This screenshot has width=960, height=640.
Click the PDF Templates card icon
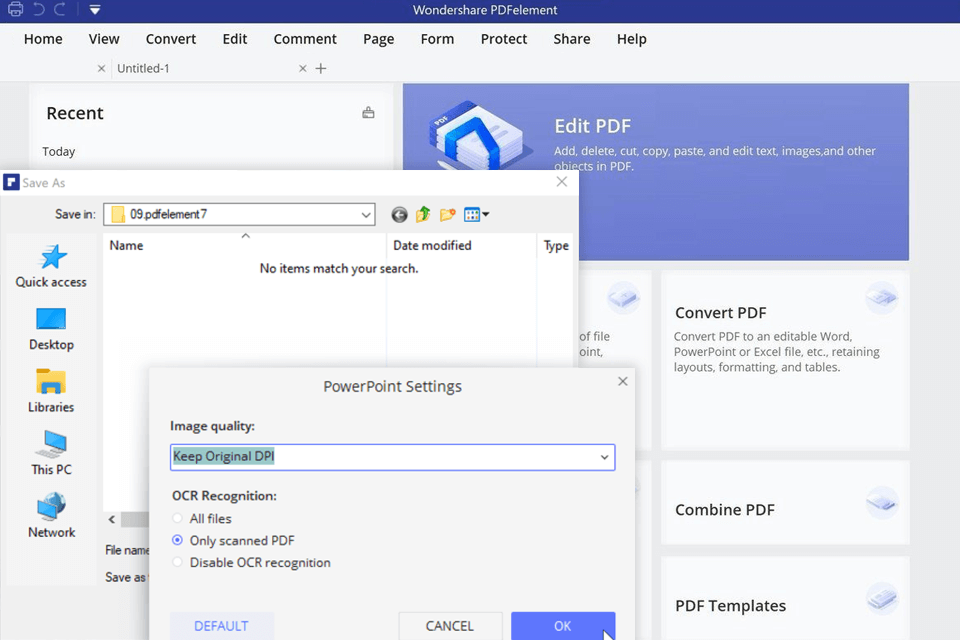tap(882, 598)
